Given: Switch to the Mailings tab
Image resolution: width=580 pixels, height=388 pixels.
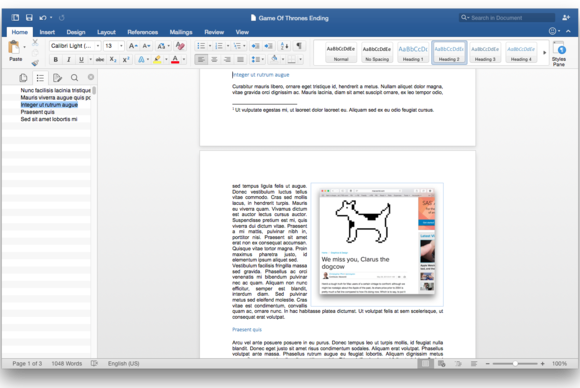Looking at the screenshot, I should (181, 32).
